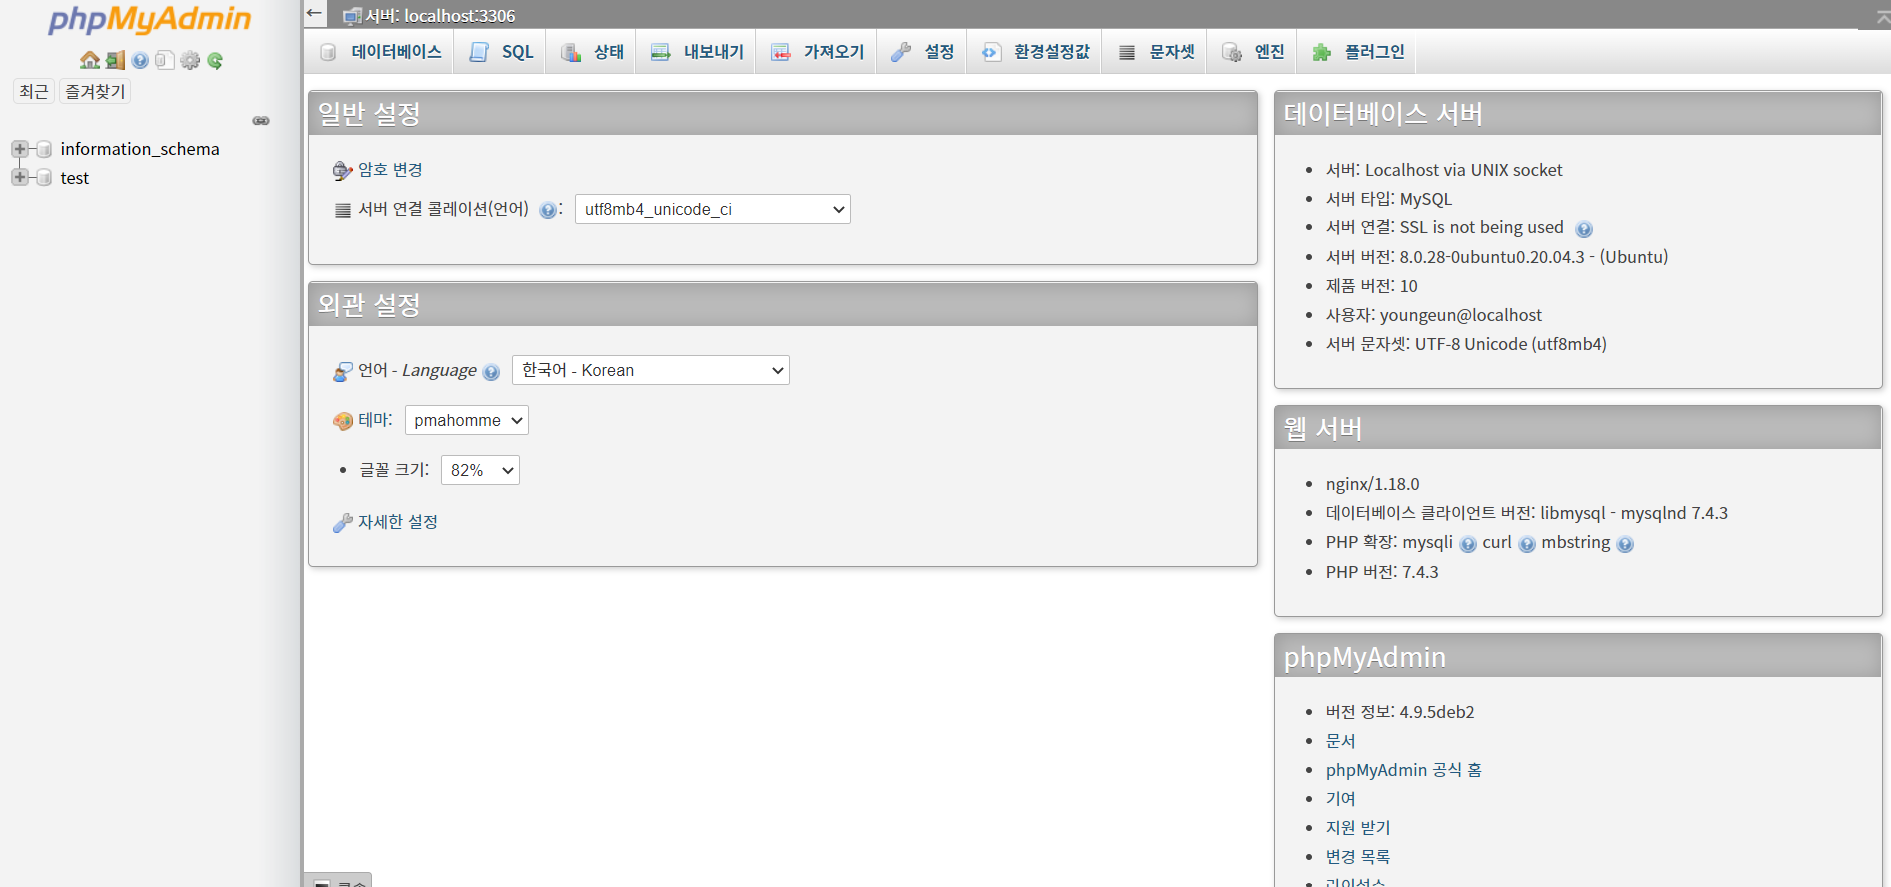Click the 즐겨찾기 button
Image resolution: width=1891 pixels, height=887 pixels.
(x=95, y=92)
